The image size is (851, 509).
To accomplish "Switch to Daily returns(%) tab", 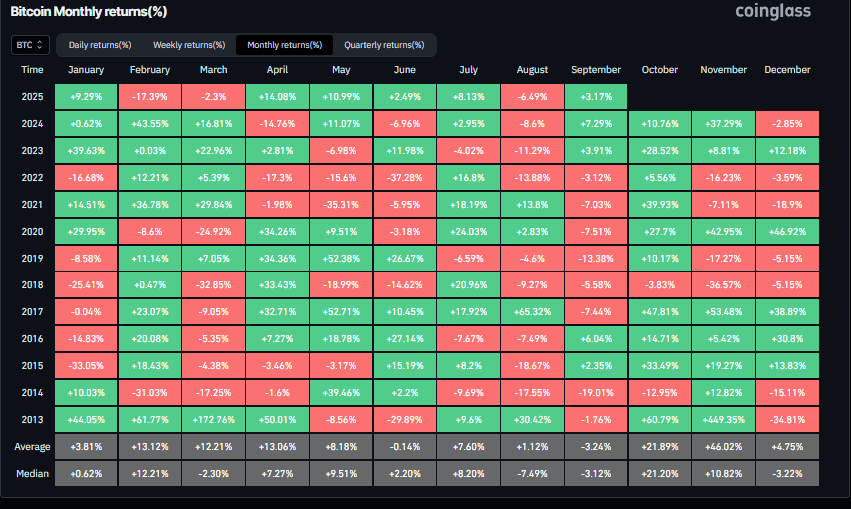I will click(99, 45).
